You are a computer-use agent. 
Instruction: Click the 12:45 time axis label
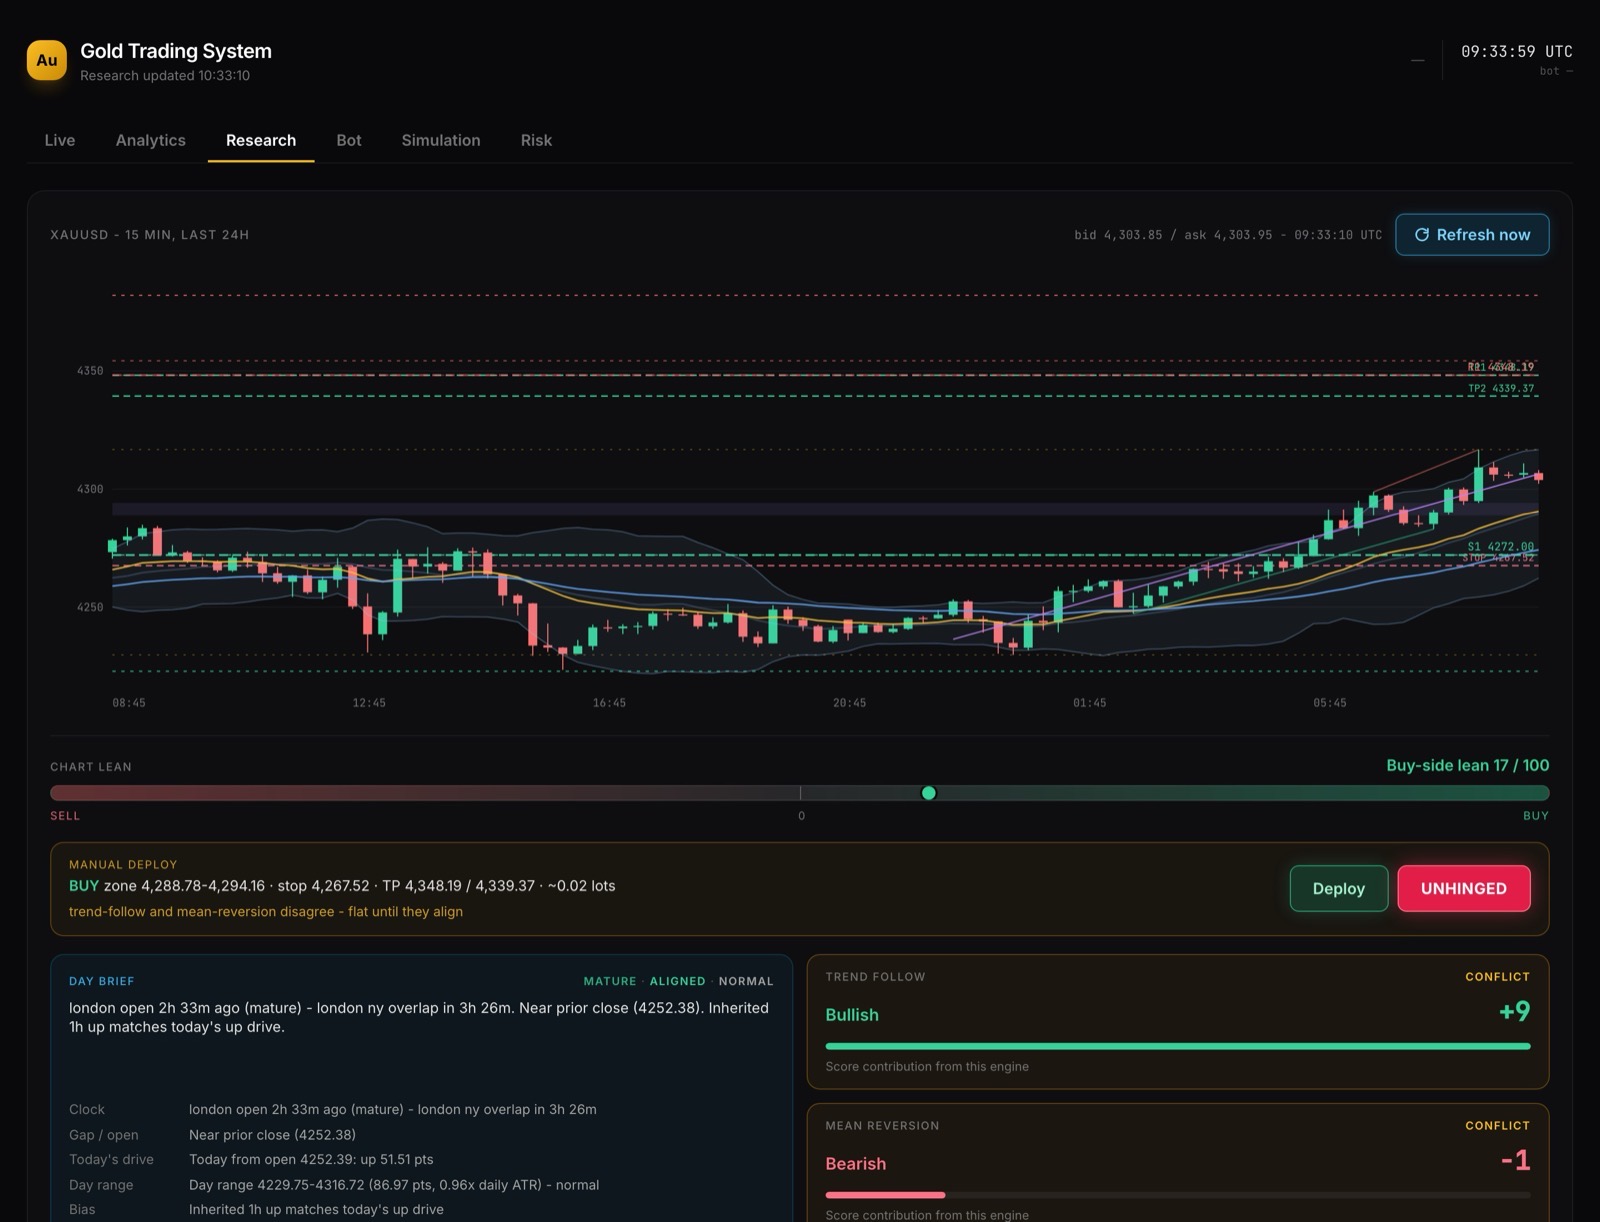click(x=369, y=703)
